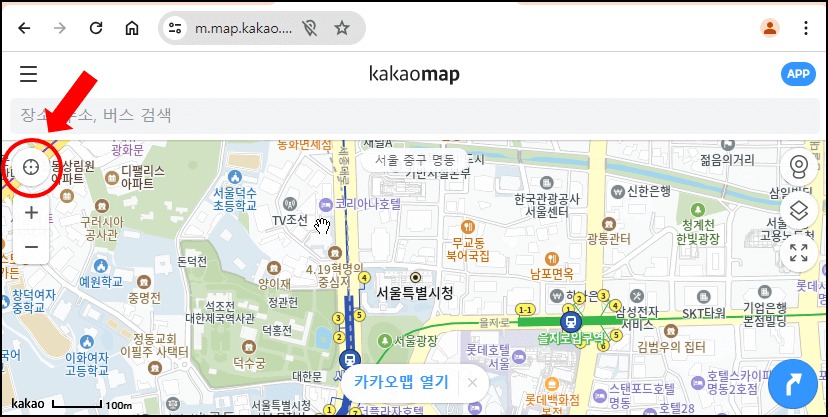Open the roadview camera button
The image size is (828, 417).
point(798,167)
